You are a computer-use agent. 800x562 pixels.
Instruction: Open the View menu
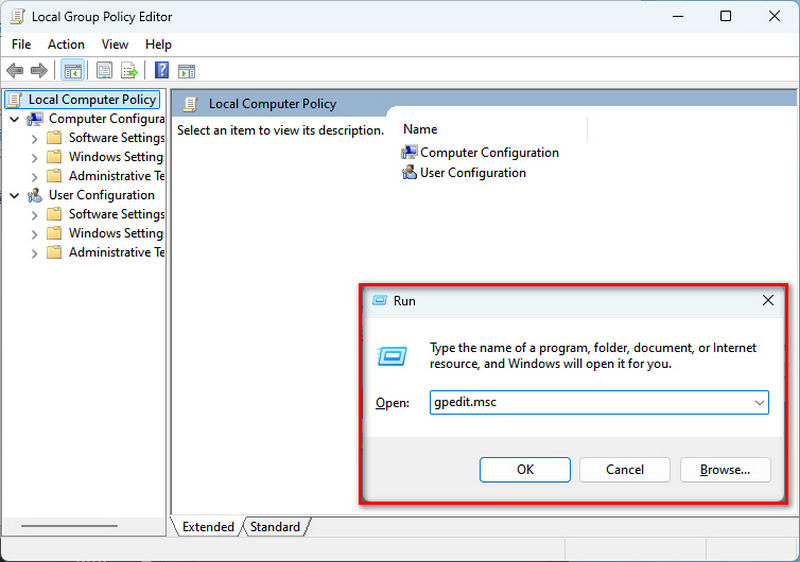click(x=115, y=44)
